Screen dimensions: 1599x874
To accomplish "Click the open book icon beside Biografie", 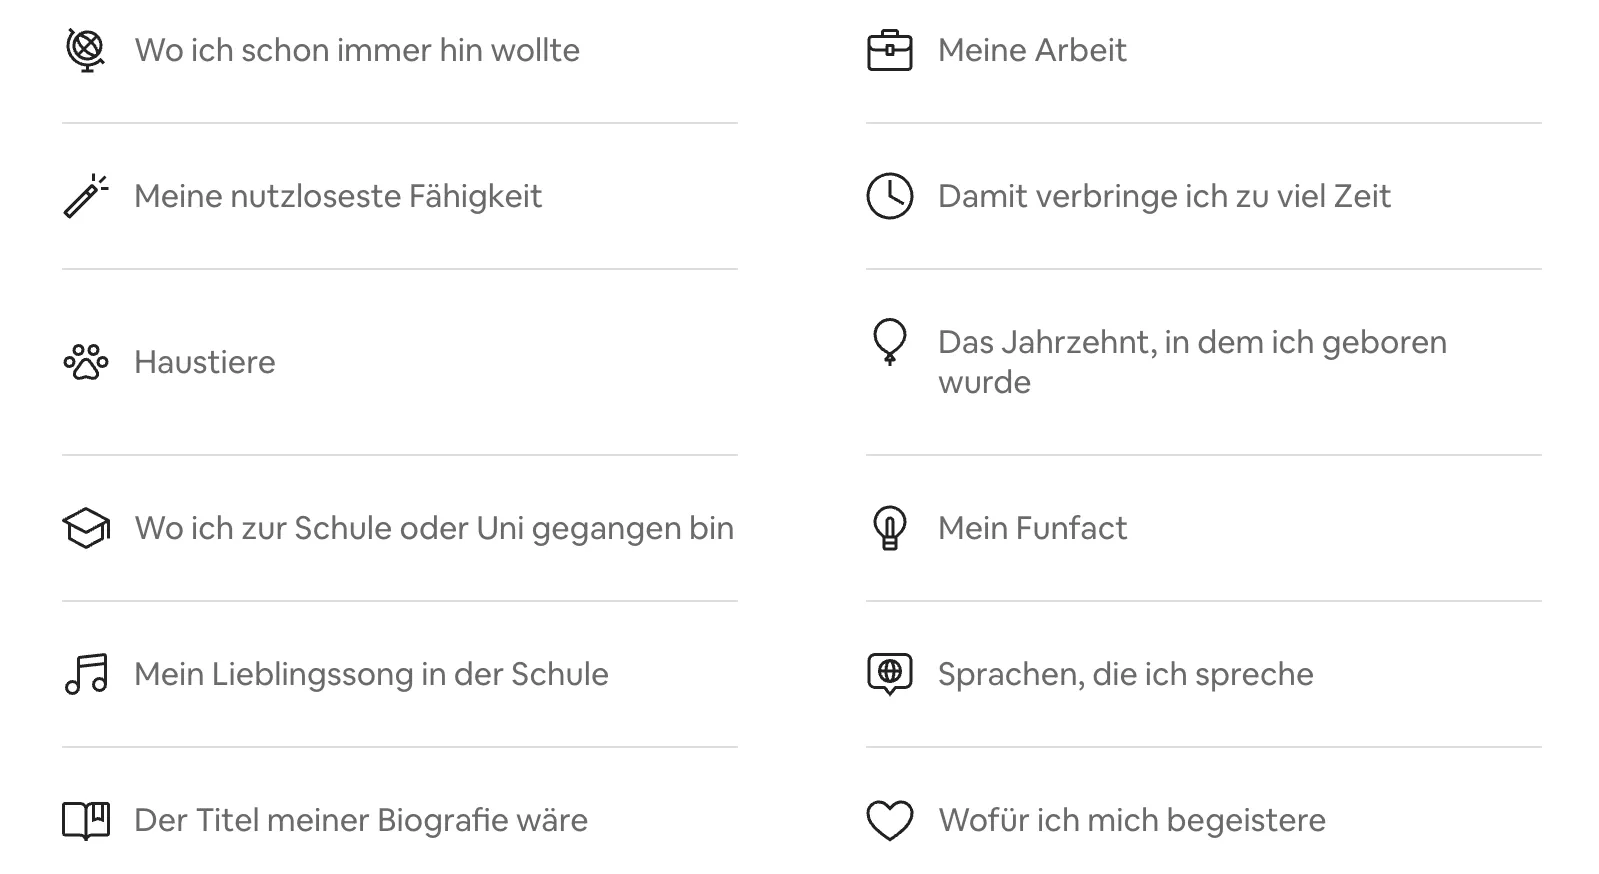I will pyautogui.click(x=85, y=820).
